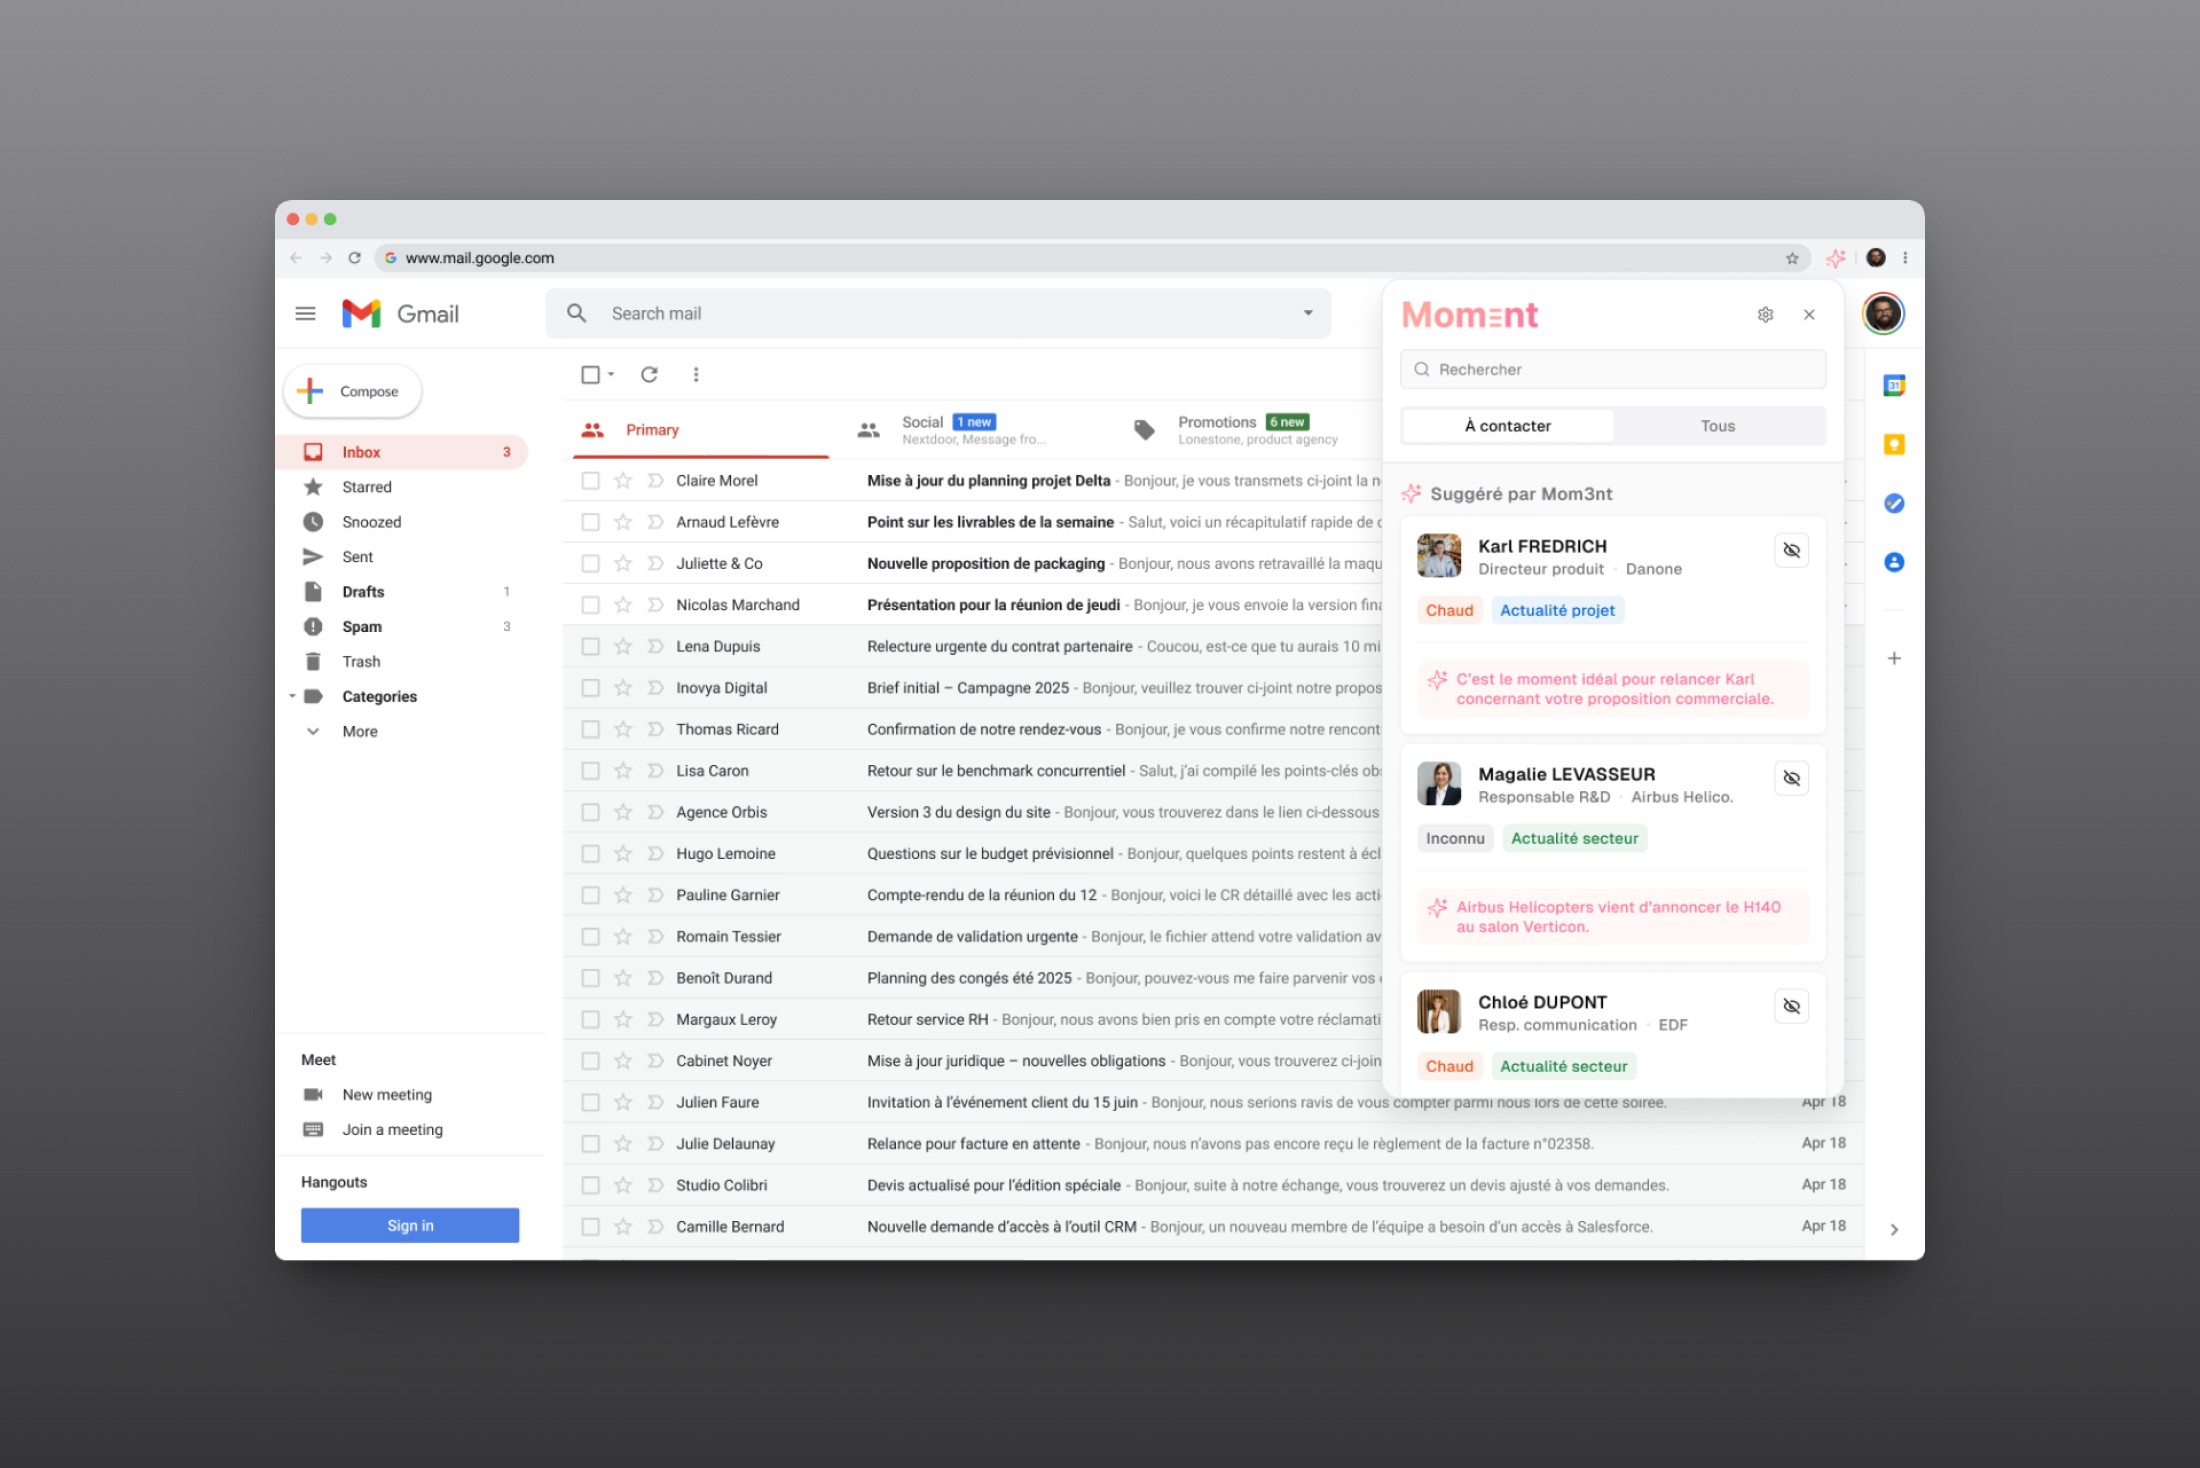Open the Gmail main menu hamburger

(x=306, y=314)
